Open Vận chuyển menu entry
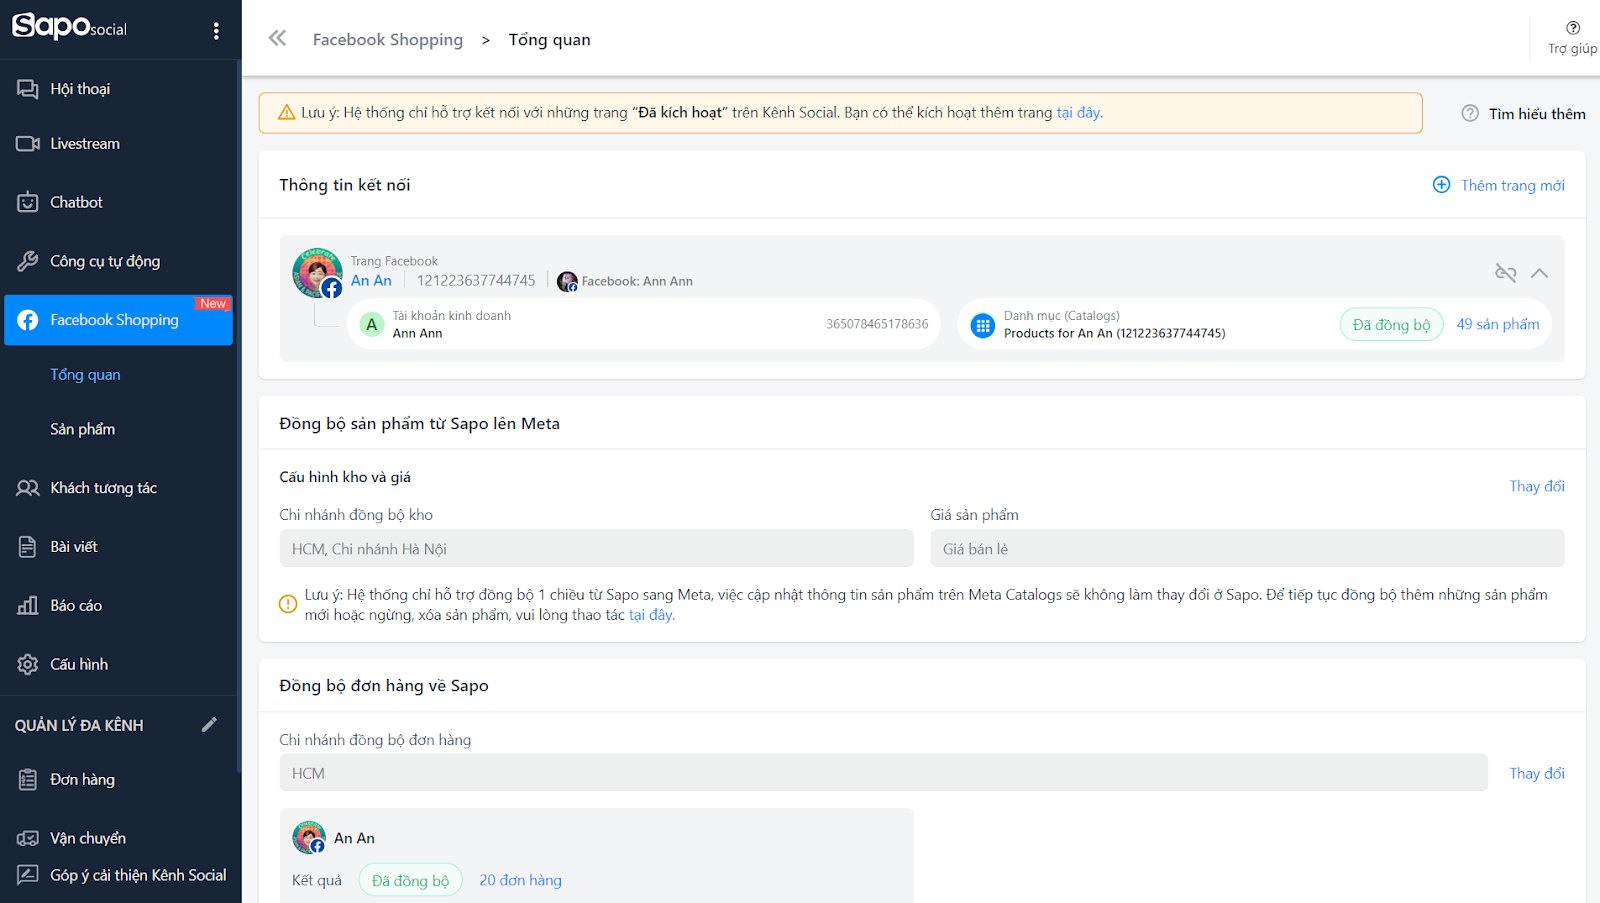Image resolution: width=1600 pixels, height=903 pixels. [x=88, y=838]
